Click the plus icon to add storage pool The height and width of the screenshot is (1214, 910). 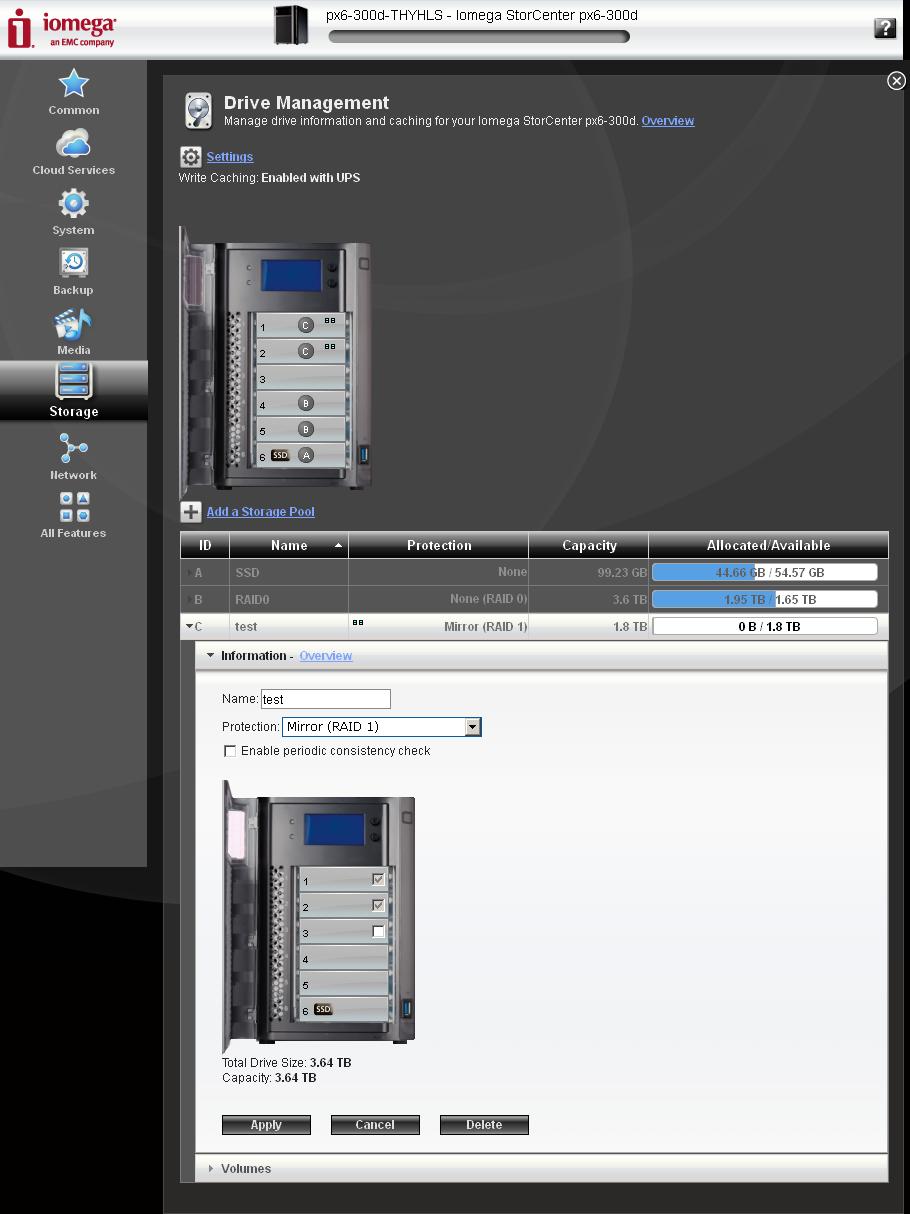(x=191, y=512)
